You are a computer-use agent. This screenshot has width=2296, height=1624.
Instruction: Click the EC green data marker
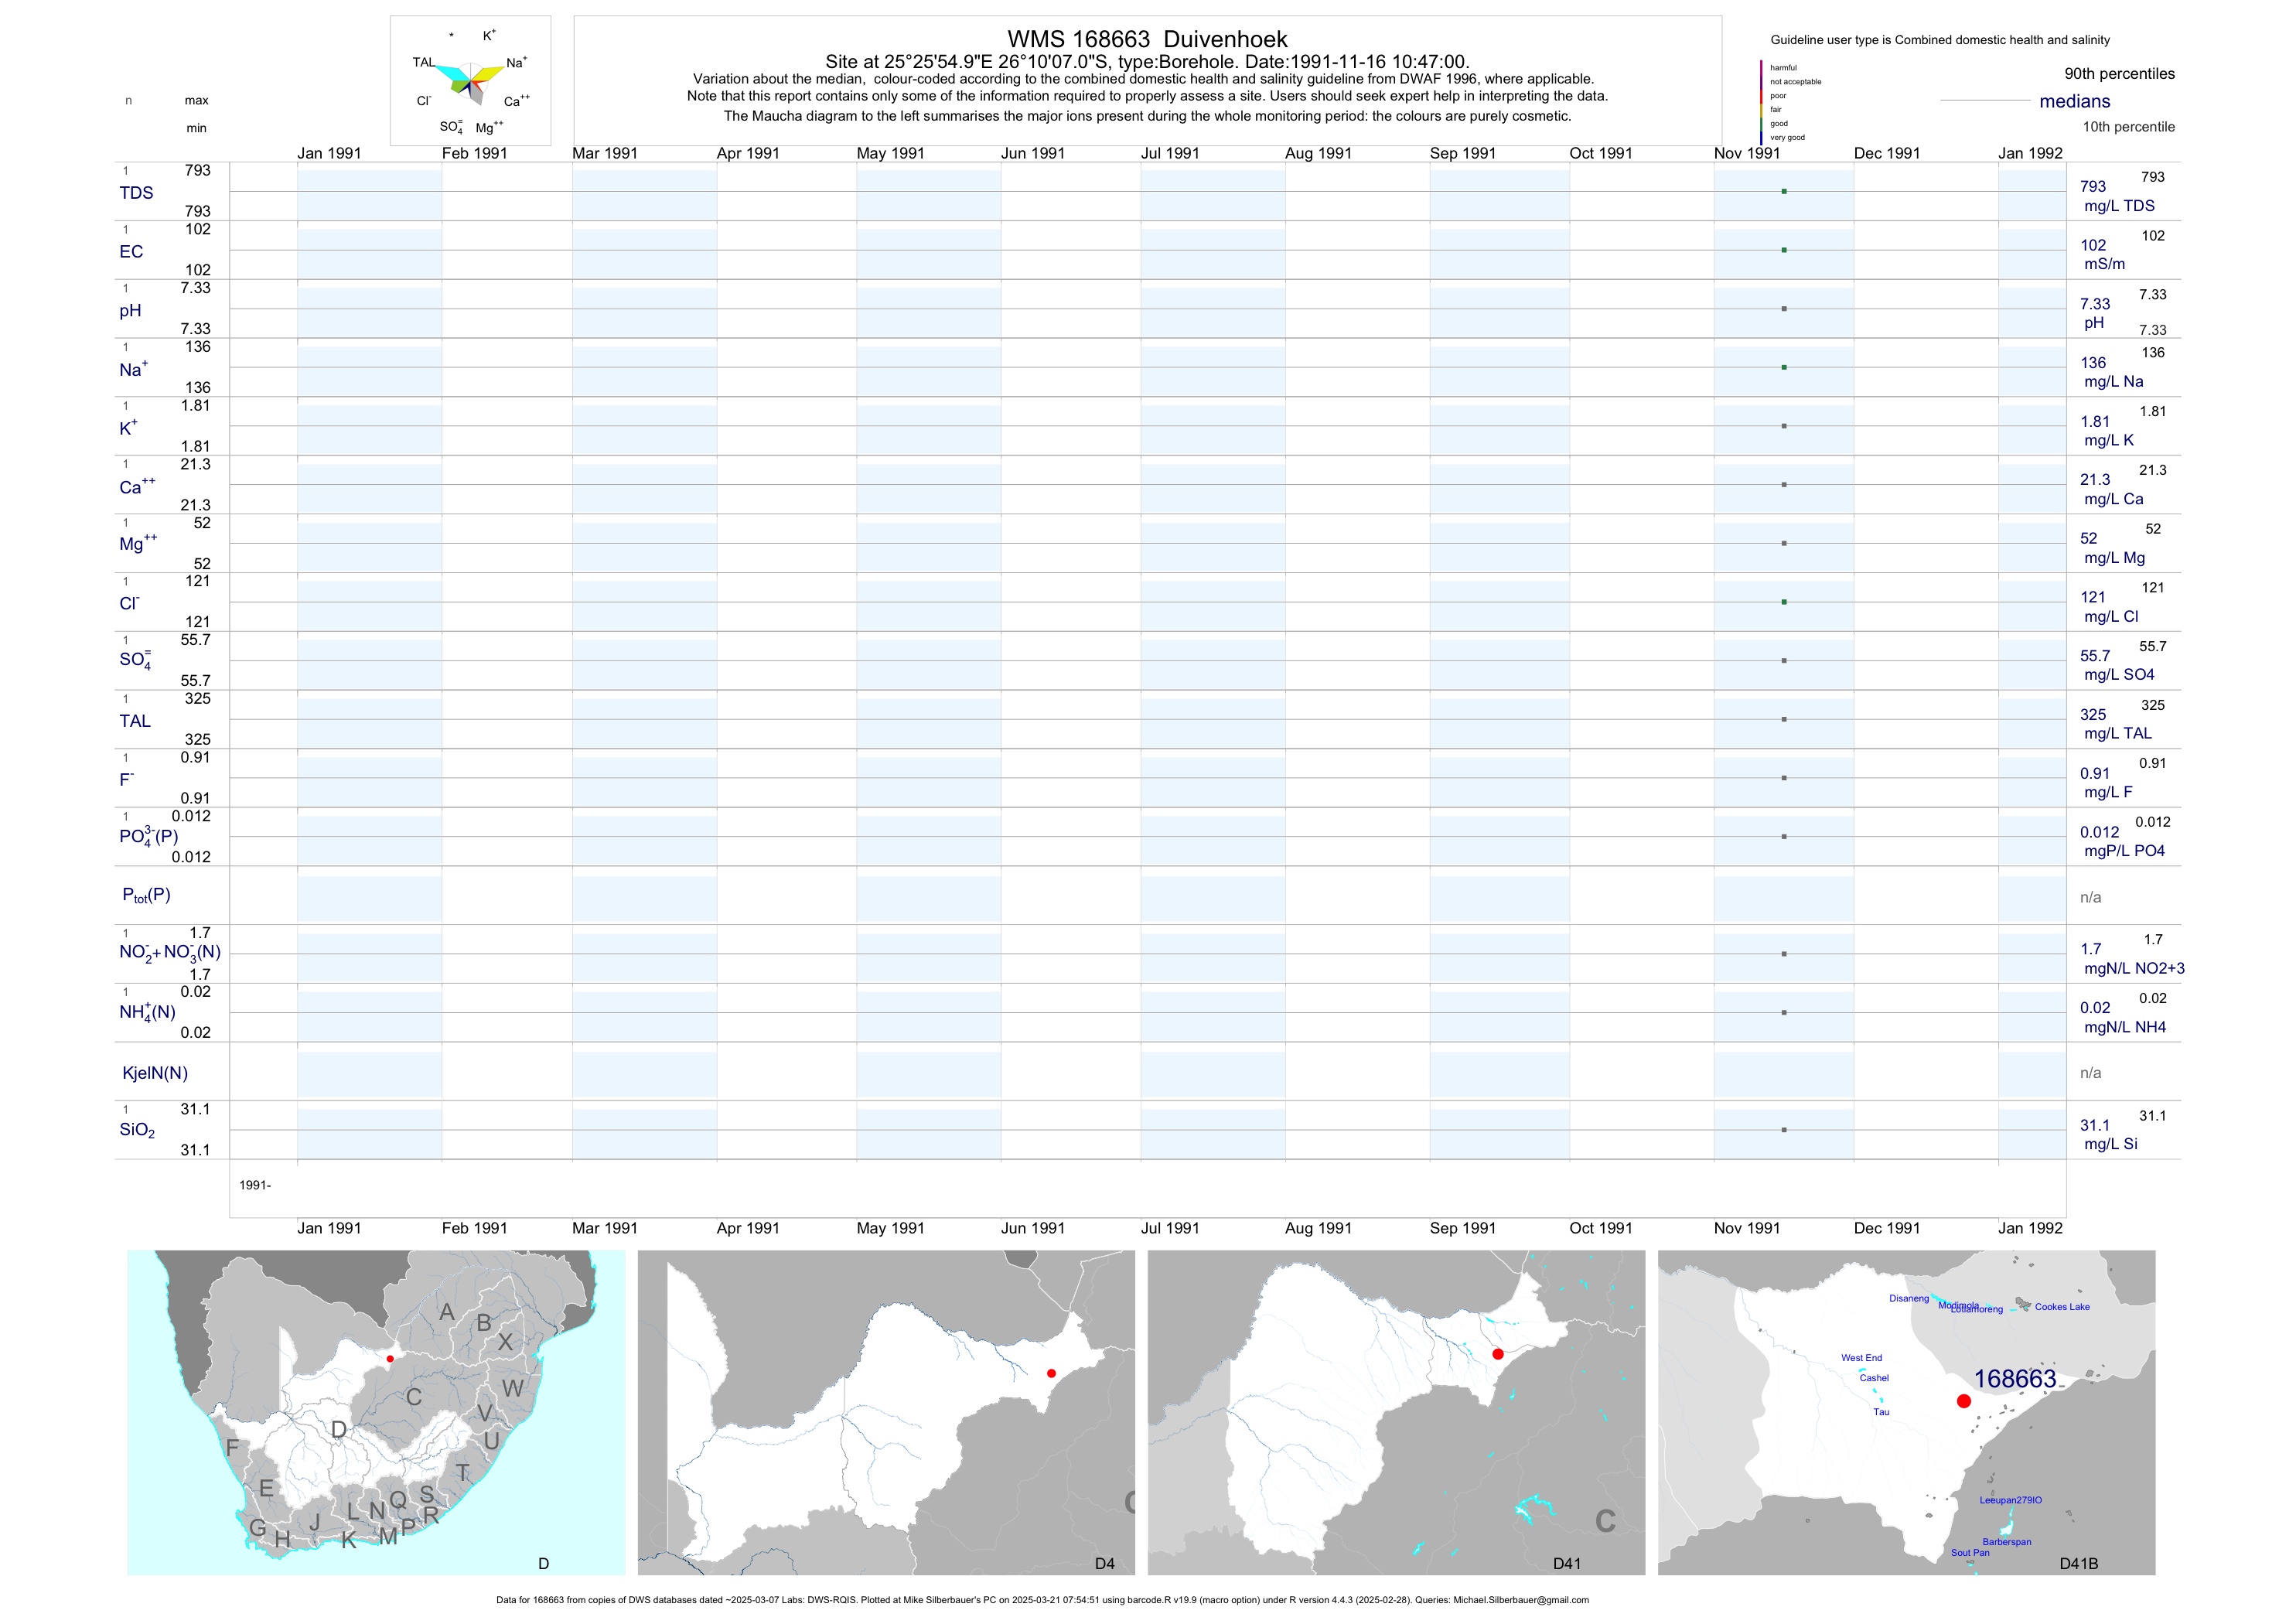[1784, 250]
